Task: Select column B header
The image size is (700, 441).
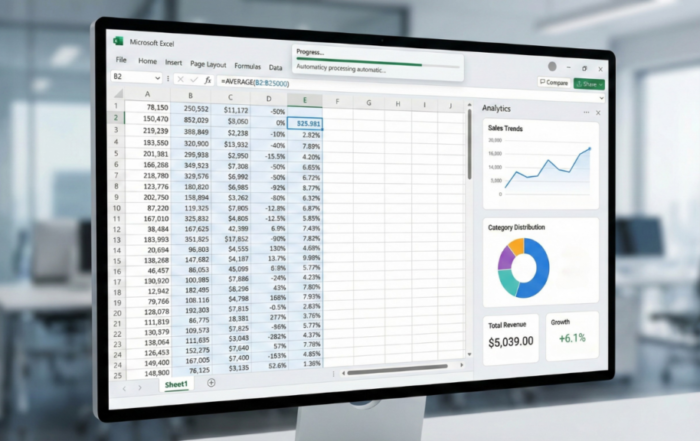Action: pyautogui.click(x=190, y=96)
